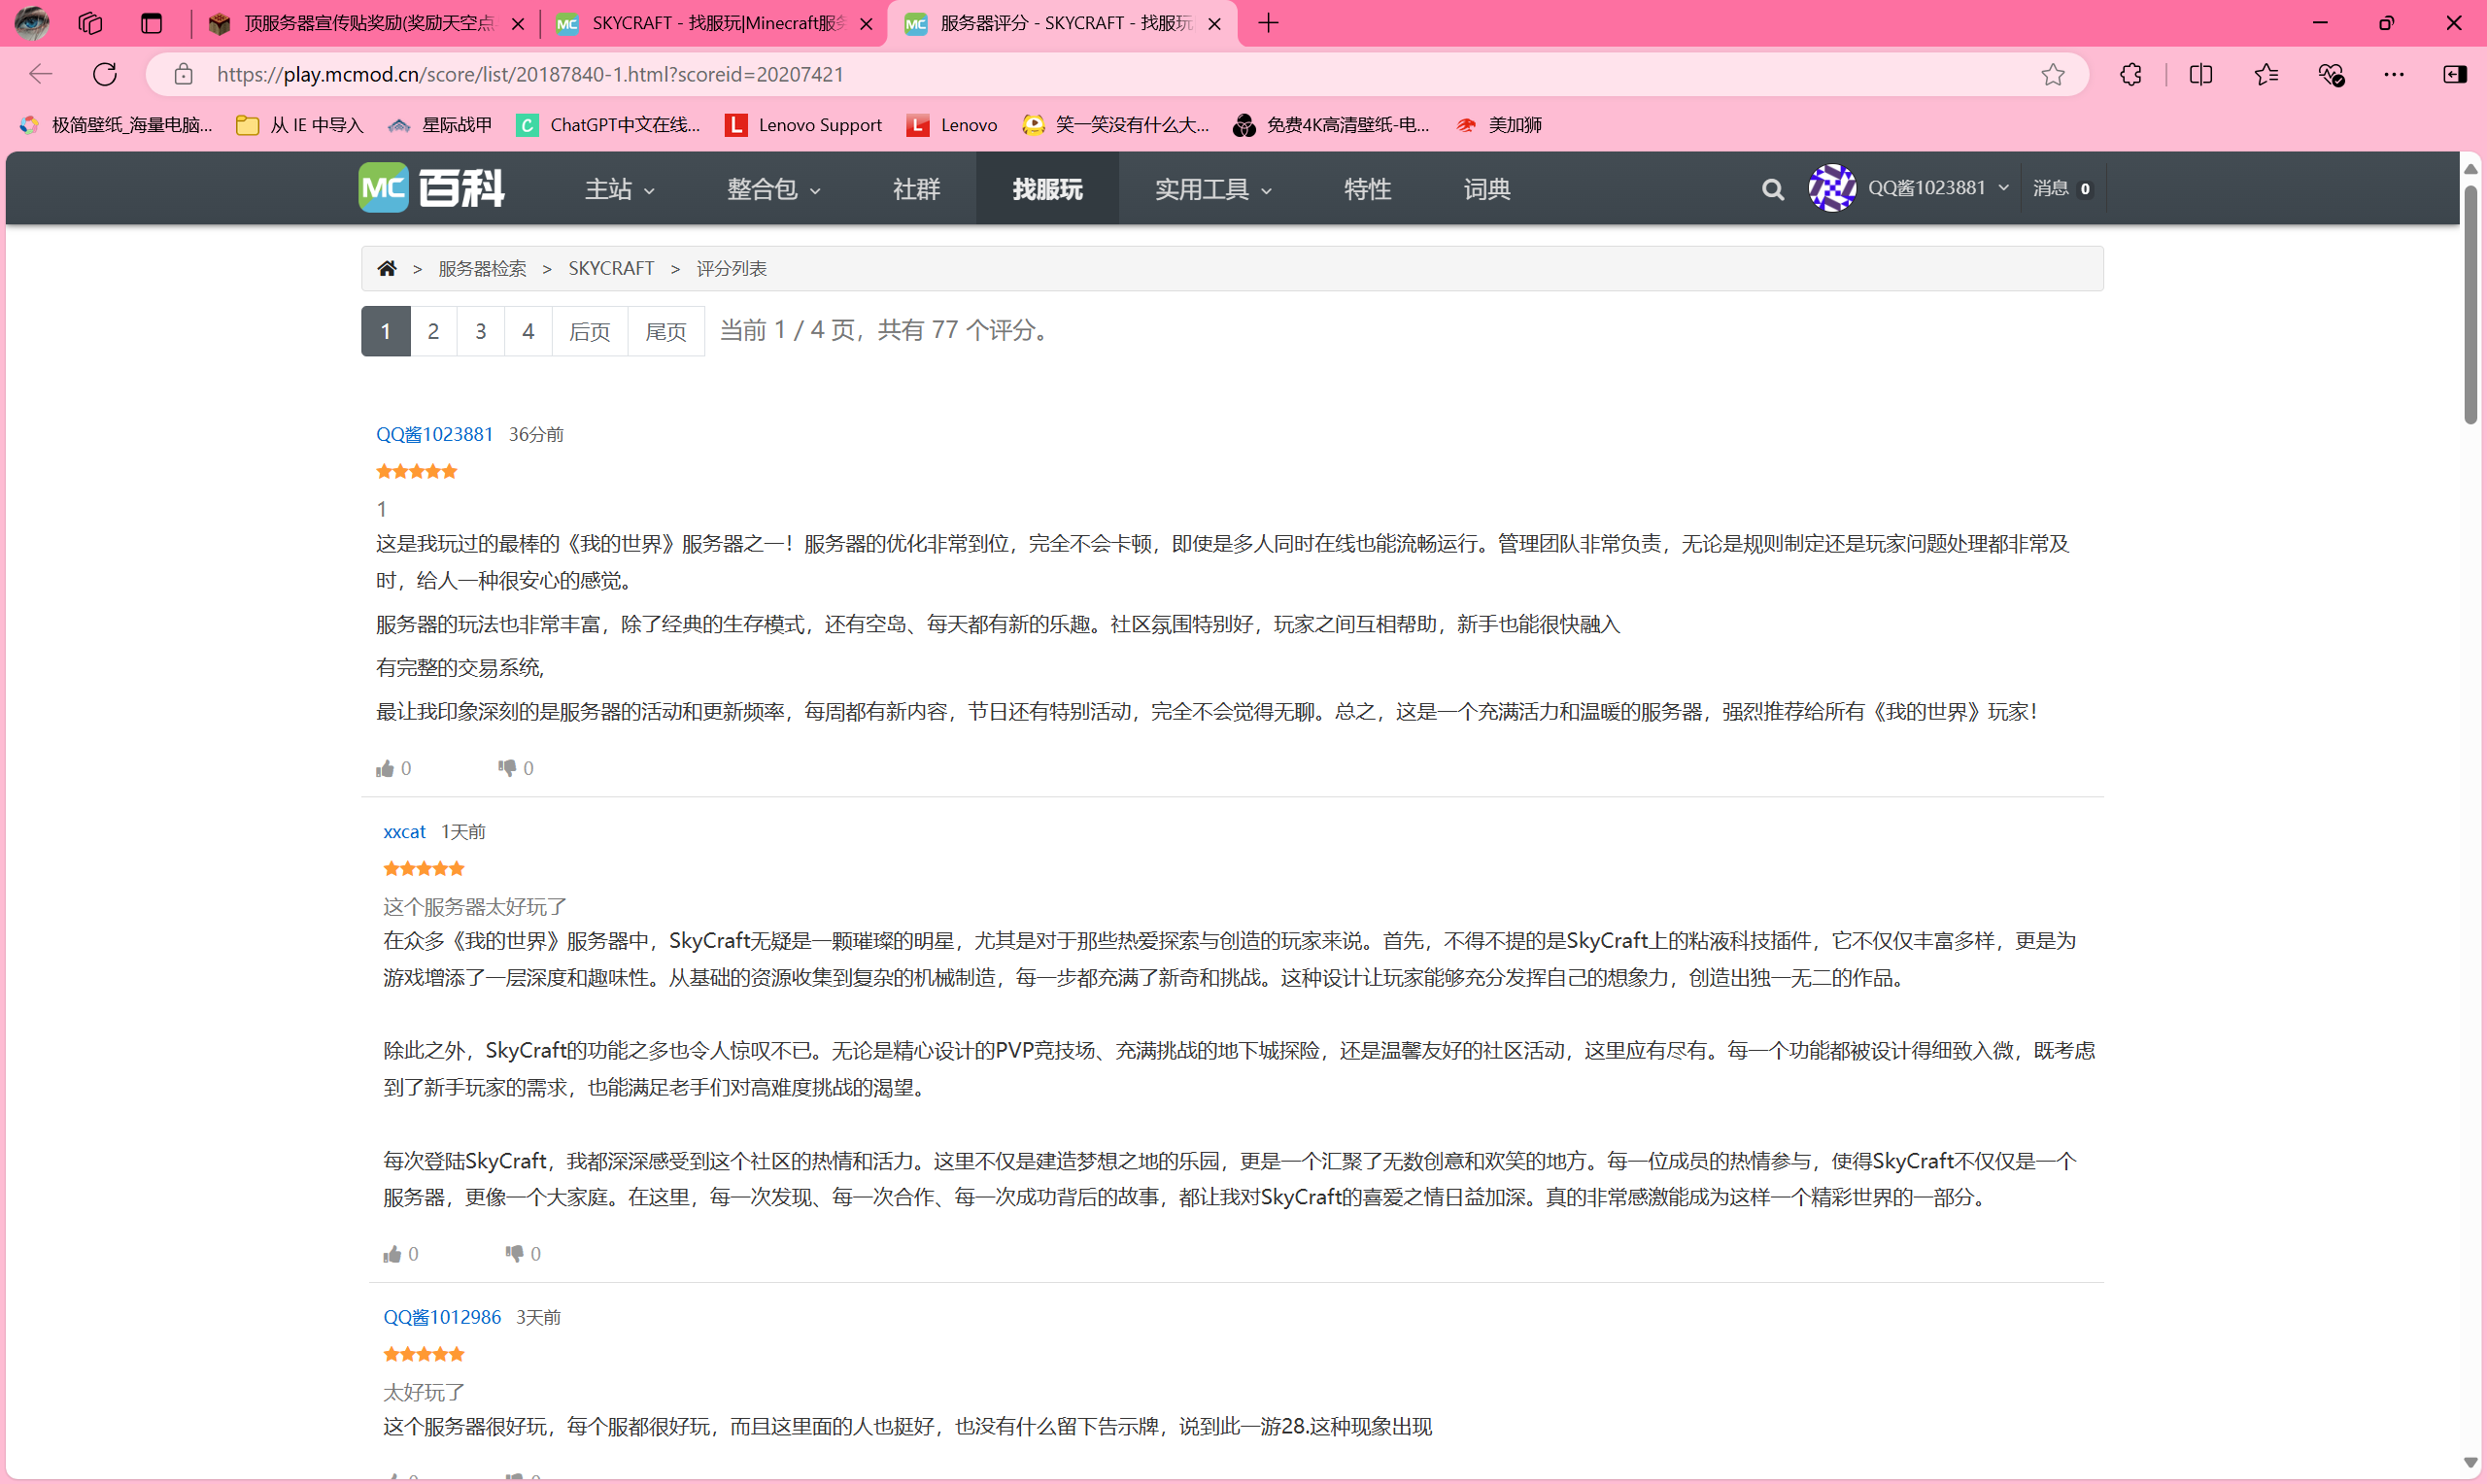2487x1484 pixels.
Task: Click the home icon in breadcrumb
Action: 387,268
